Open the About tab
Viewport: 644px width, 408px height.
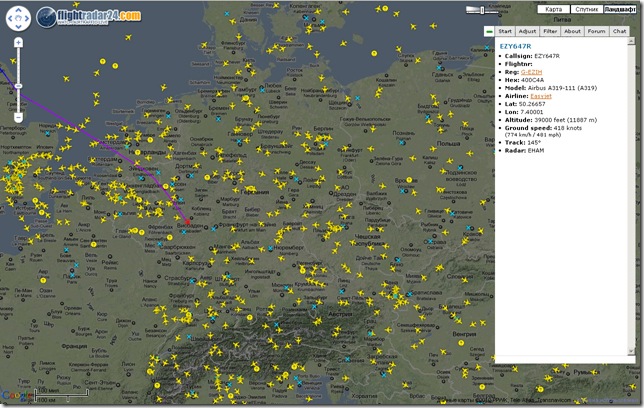coord(572,31)
